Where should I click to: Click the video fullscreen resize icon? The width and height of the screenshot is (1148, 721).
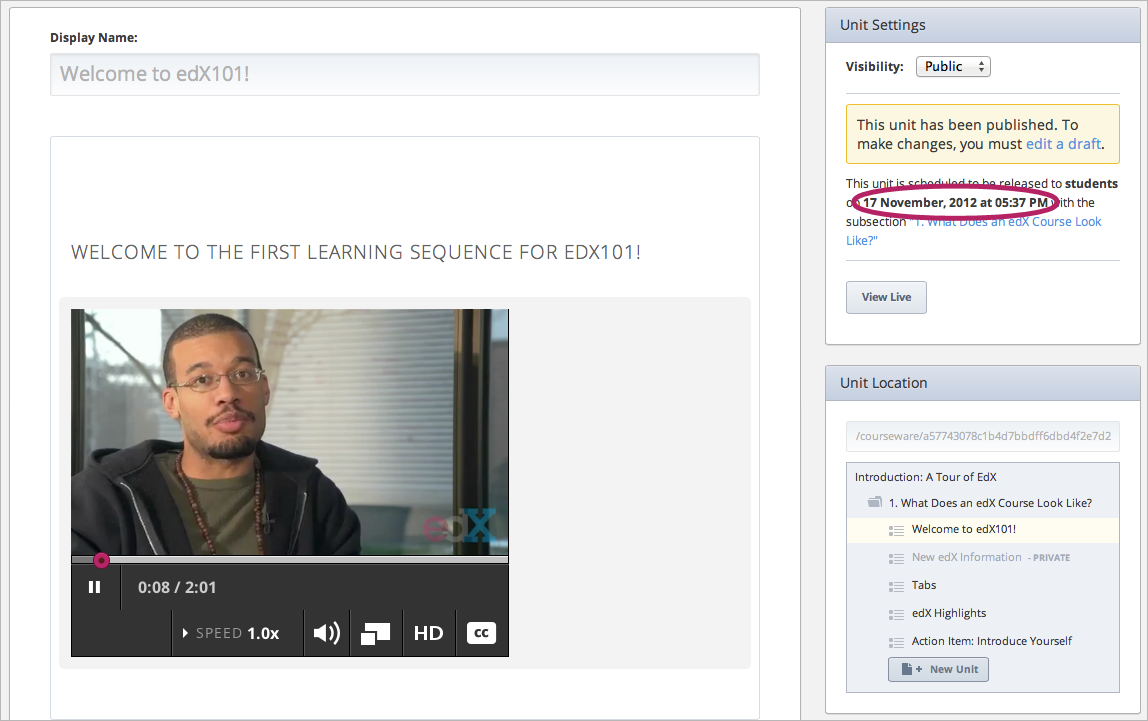point(376,633)
